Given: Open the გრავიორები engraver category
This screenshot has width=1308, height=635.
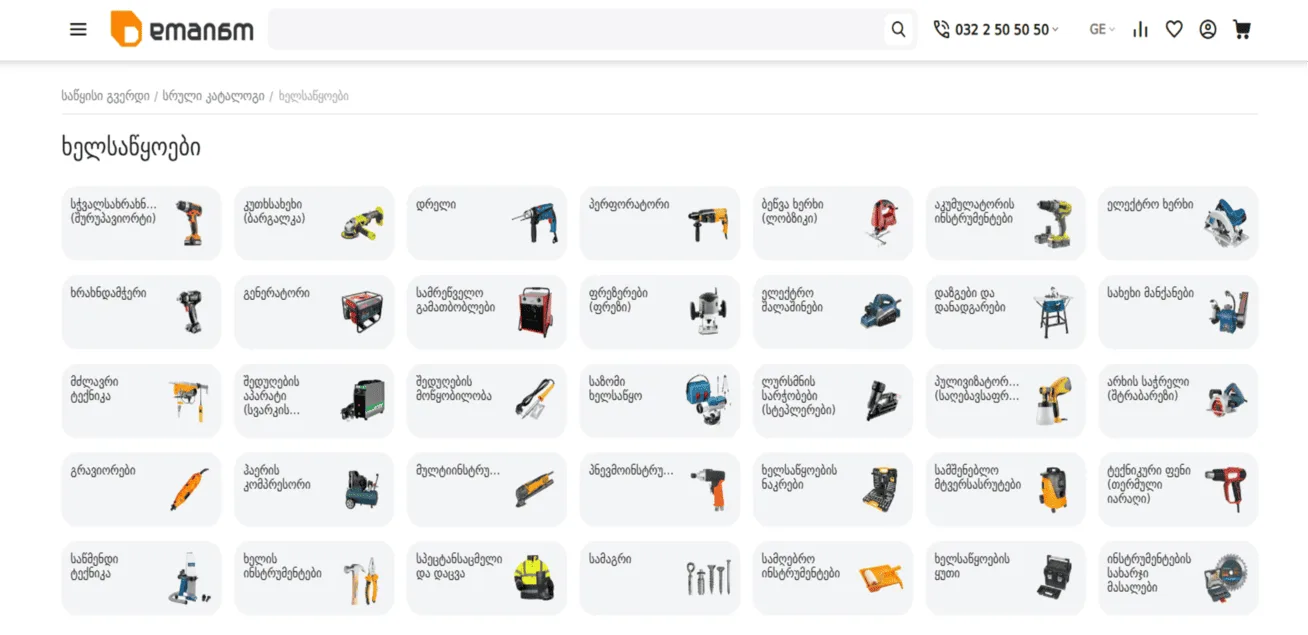Looking at the screenshot, I should tap(141, 490).
